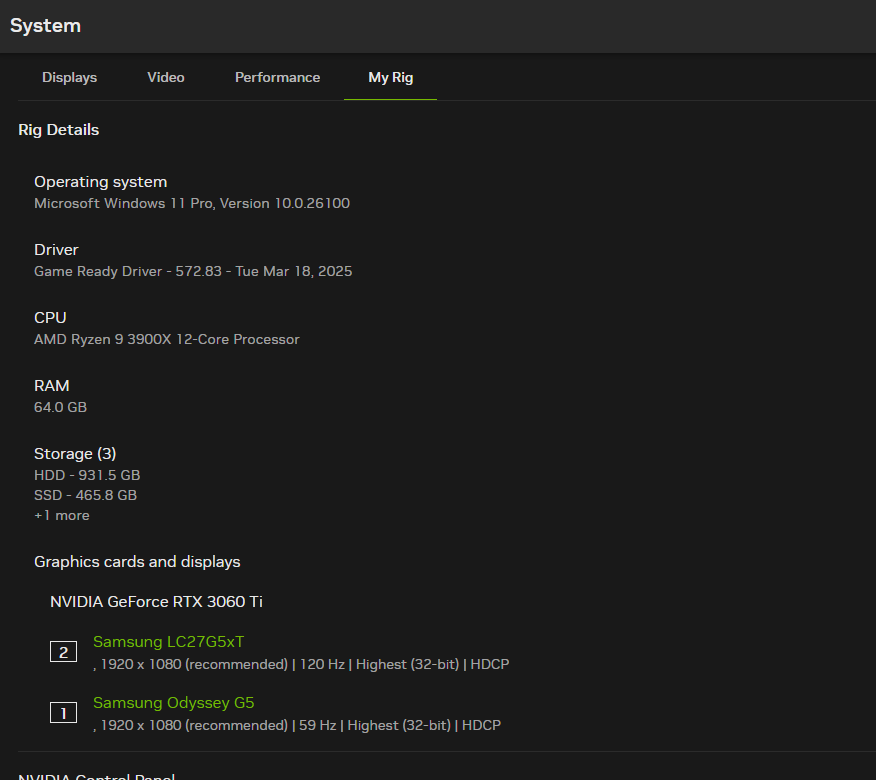Screen dimensions: 876x780
Task: Select the Performance tab
Action: coord(277,77)
